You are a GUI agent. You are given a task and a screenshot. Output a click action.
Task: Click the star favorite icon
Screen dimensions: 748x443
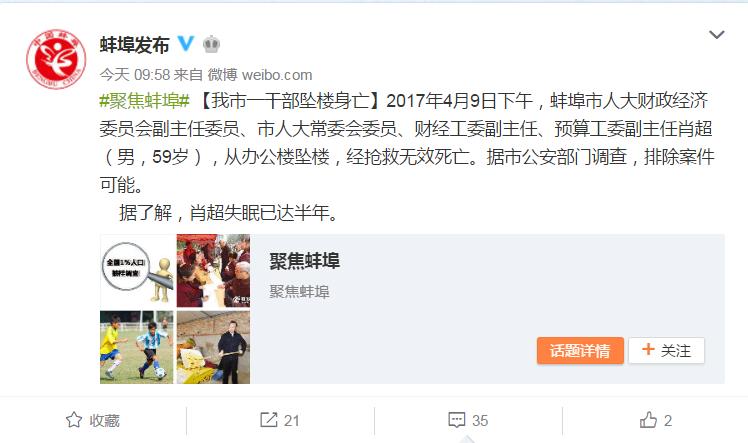click(x=74, y=420)
